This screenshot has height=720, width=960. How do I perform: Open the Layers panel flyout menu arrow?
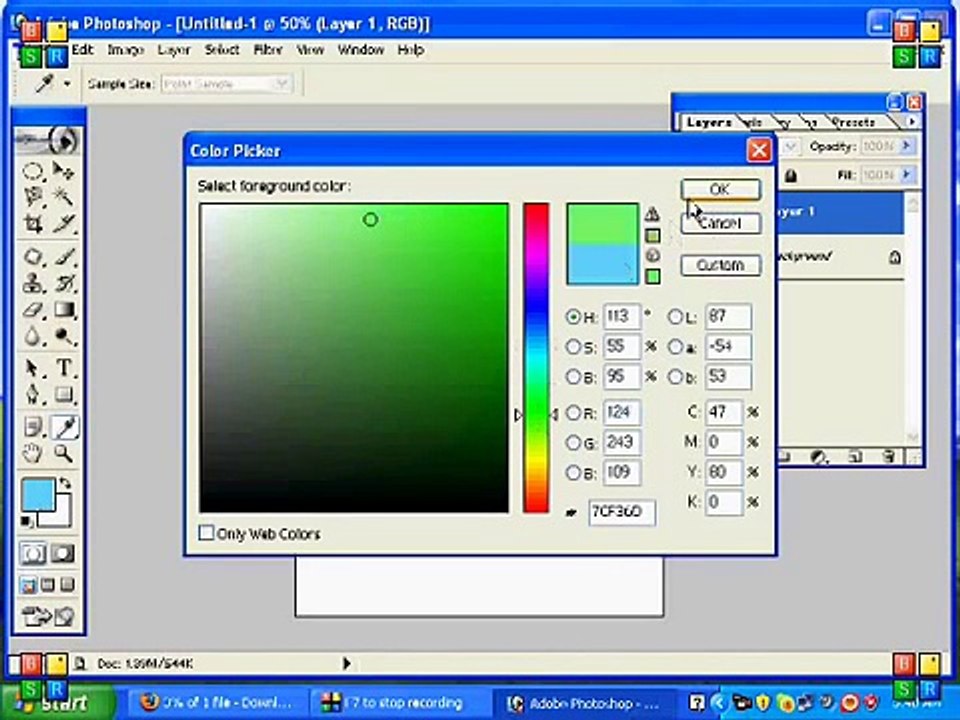(912, 122)
